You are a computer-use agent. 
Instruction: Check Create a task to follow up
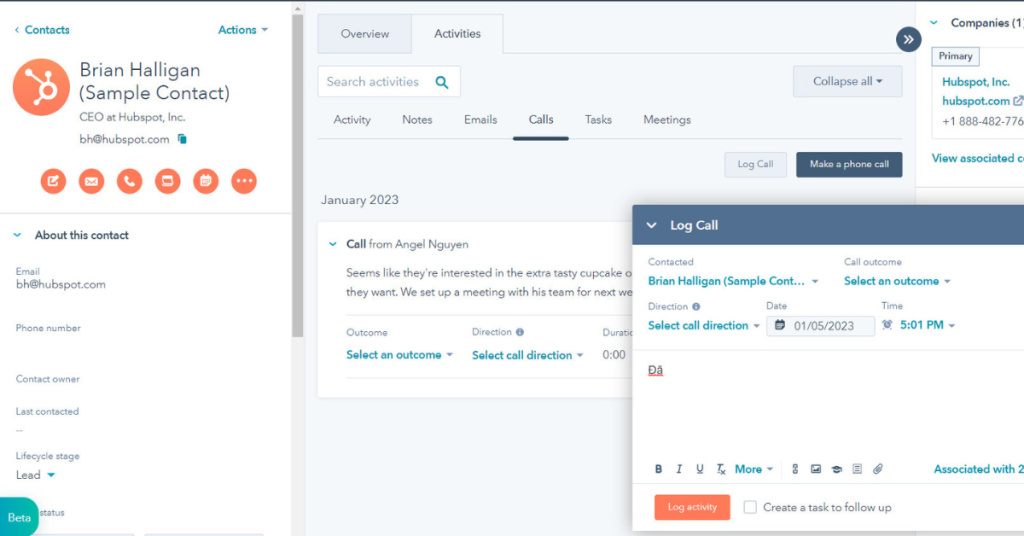click(x=750, y=507)
